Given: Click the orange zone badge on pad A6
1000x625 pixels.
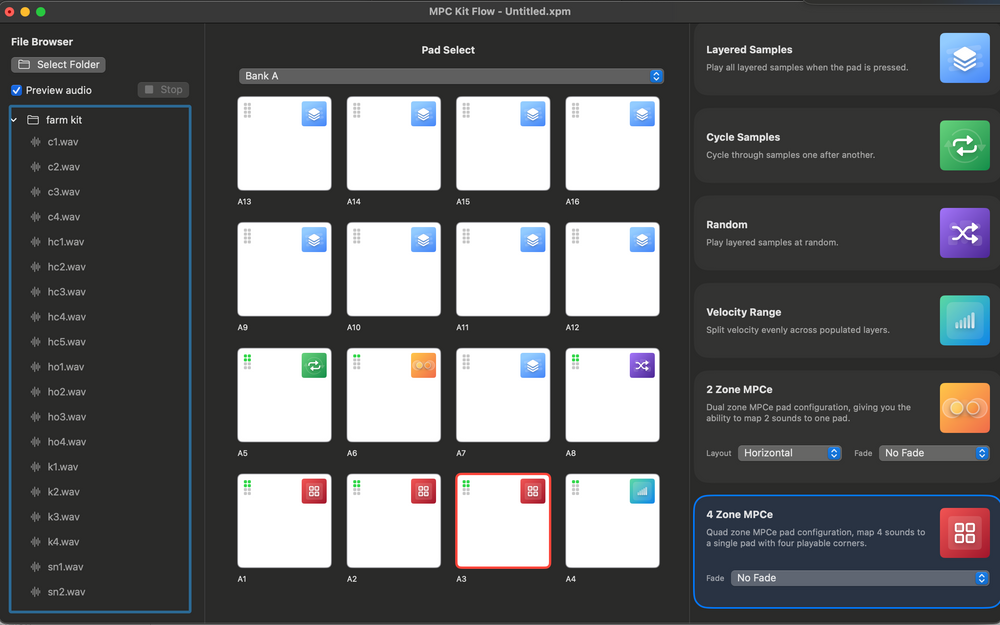Looking at the screenshot, I should coord(423,365).
